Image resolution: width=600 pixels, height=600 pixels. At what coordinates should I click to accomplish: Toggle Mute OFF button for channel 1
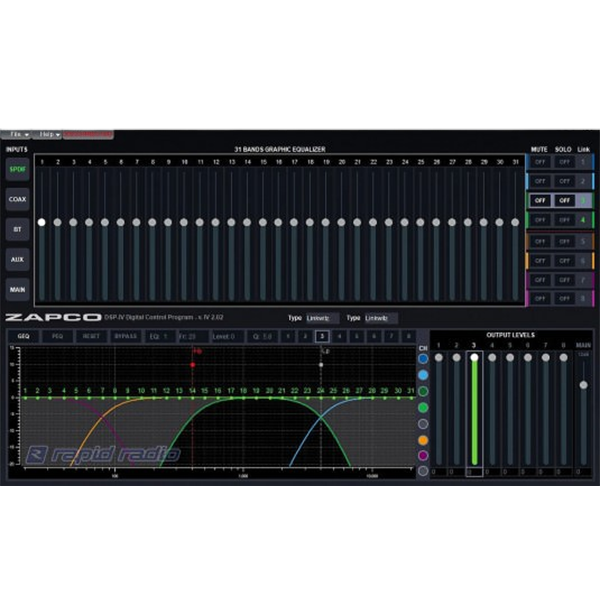tap(540, 162)
